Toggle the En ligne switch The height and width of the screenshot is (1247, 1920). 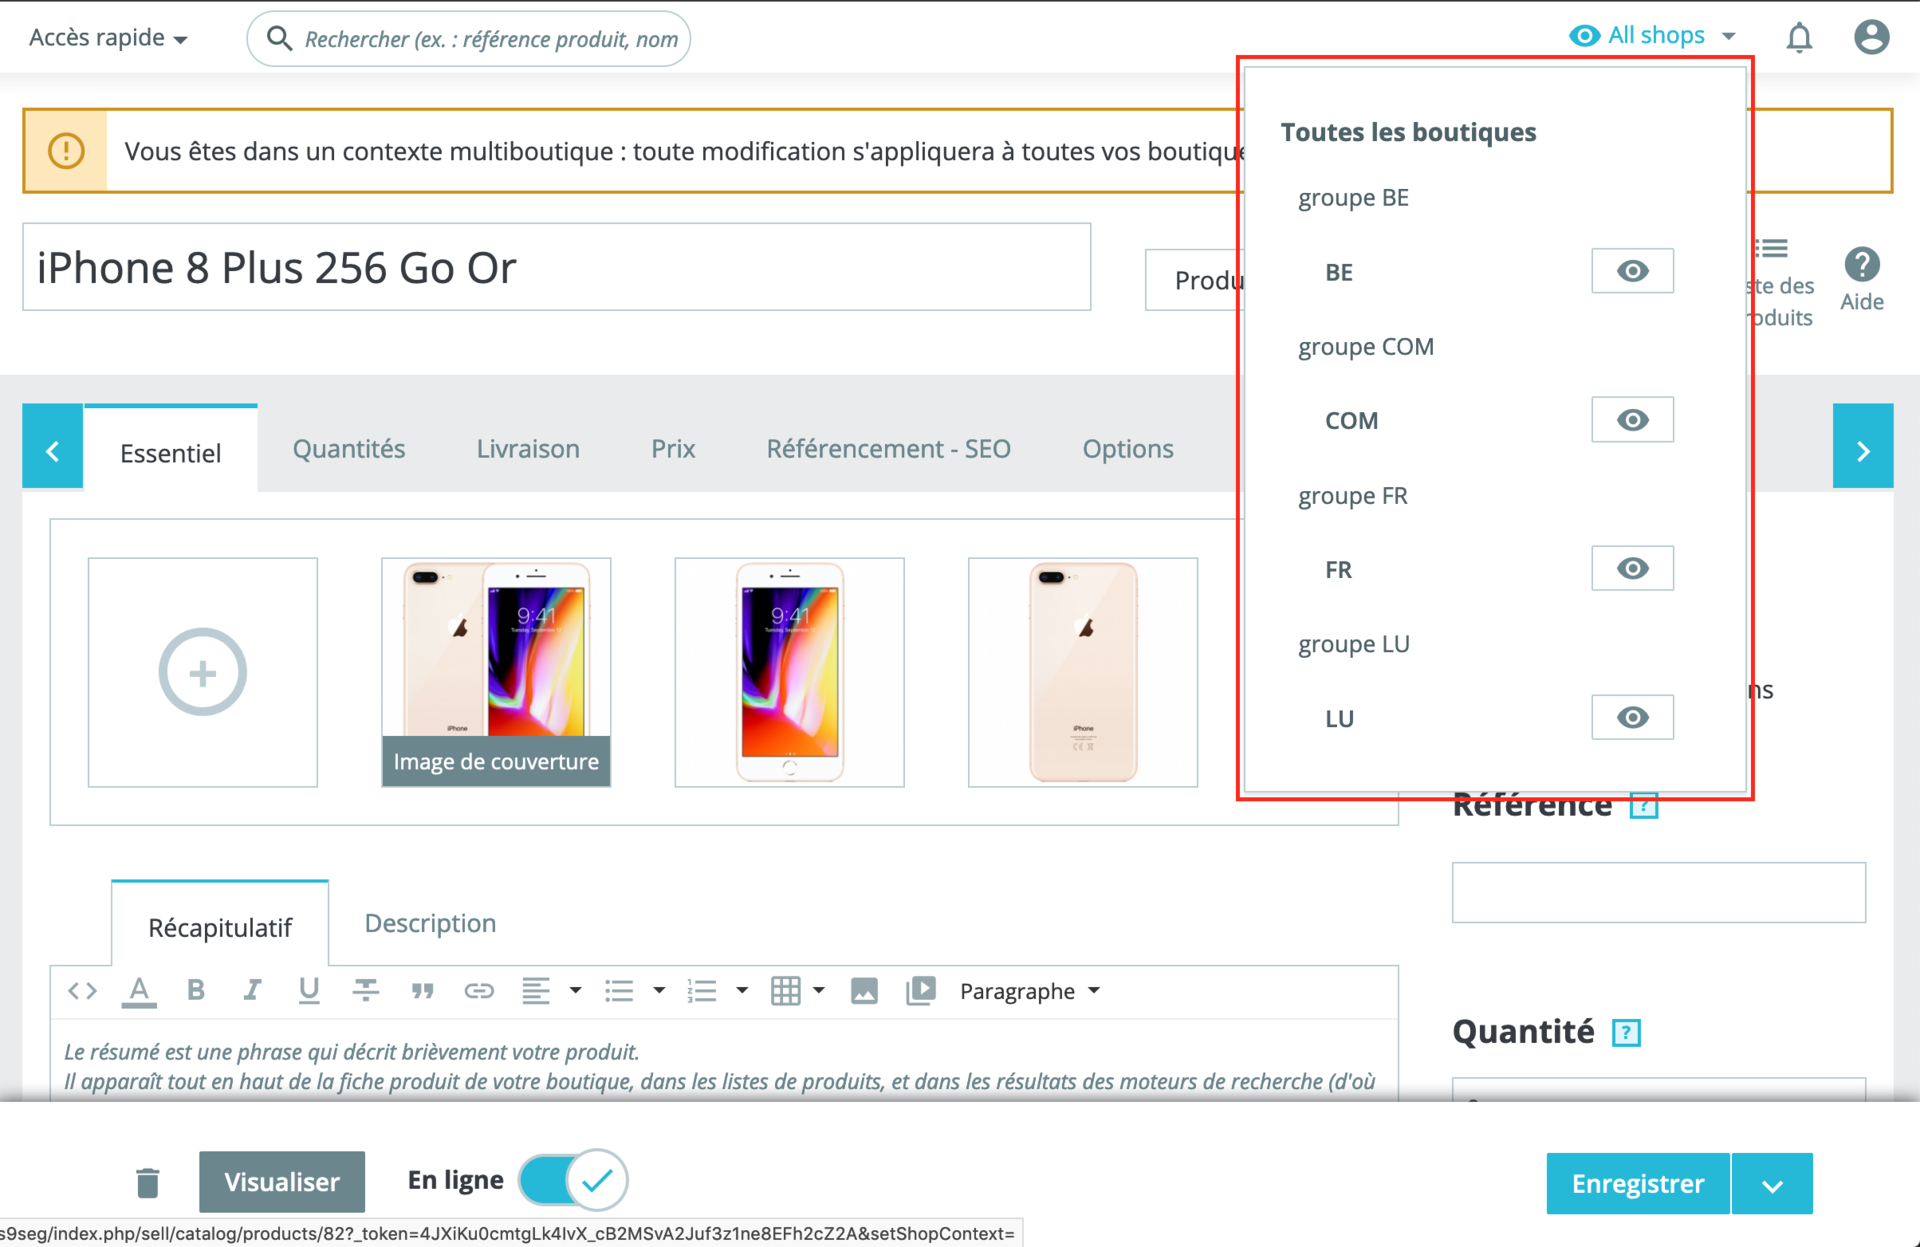pyautogui.click(x=573, y=1181)
